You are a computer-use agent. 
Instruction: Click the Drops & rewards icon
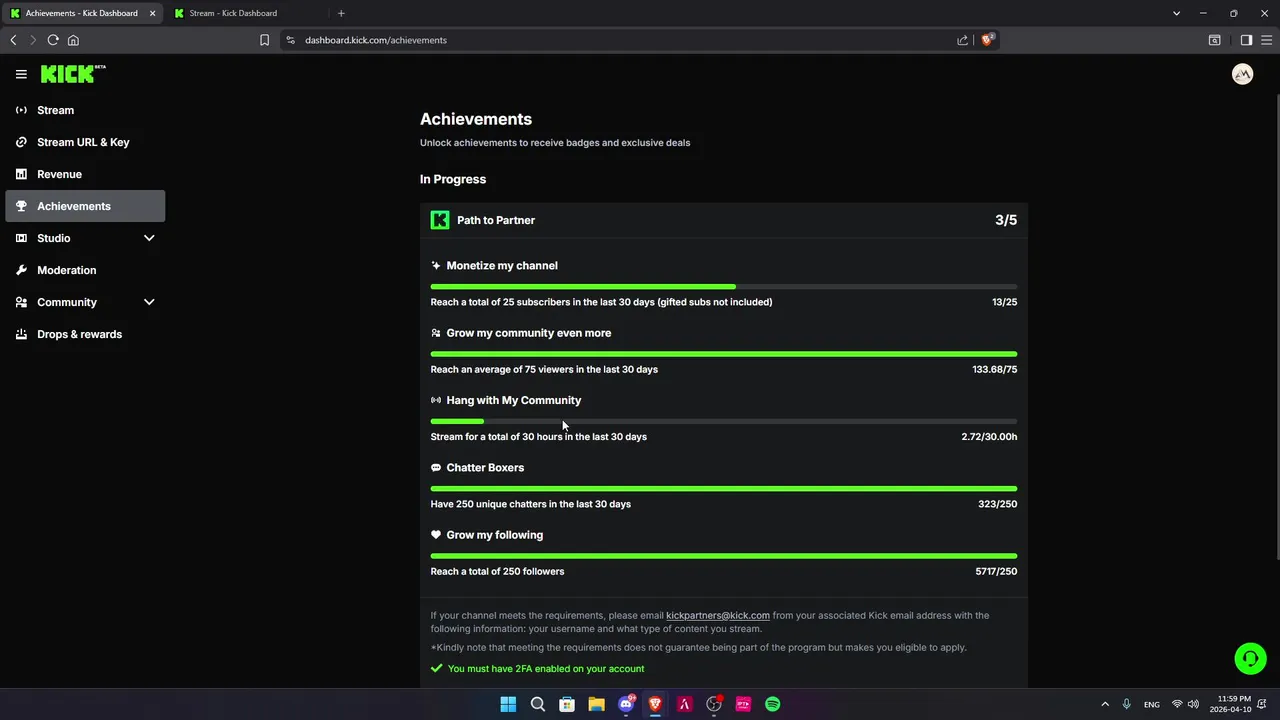[21, 334]
